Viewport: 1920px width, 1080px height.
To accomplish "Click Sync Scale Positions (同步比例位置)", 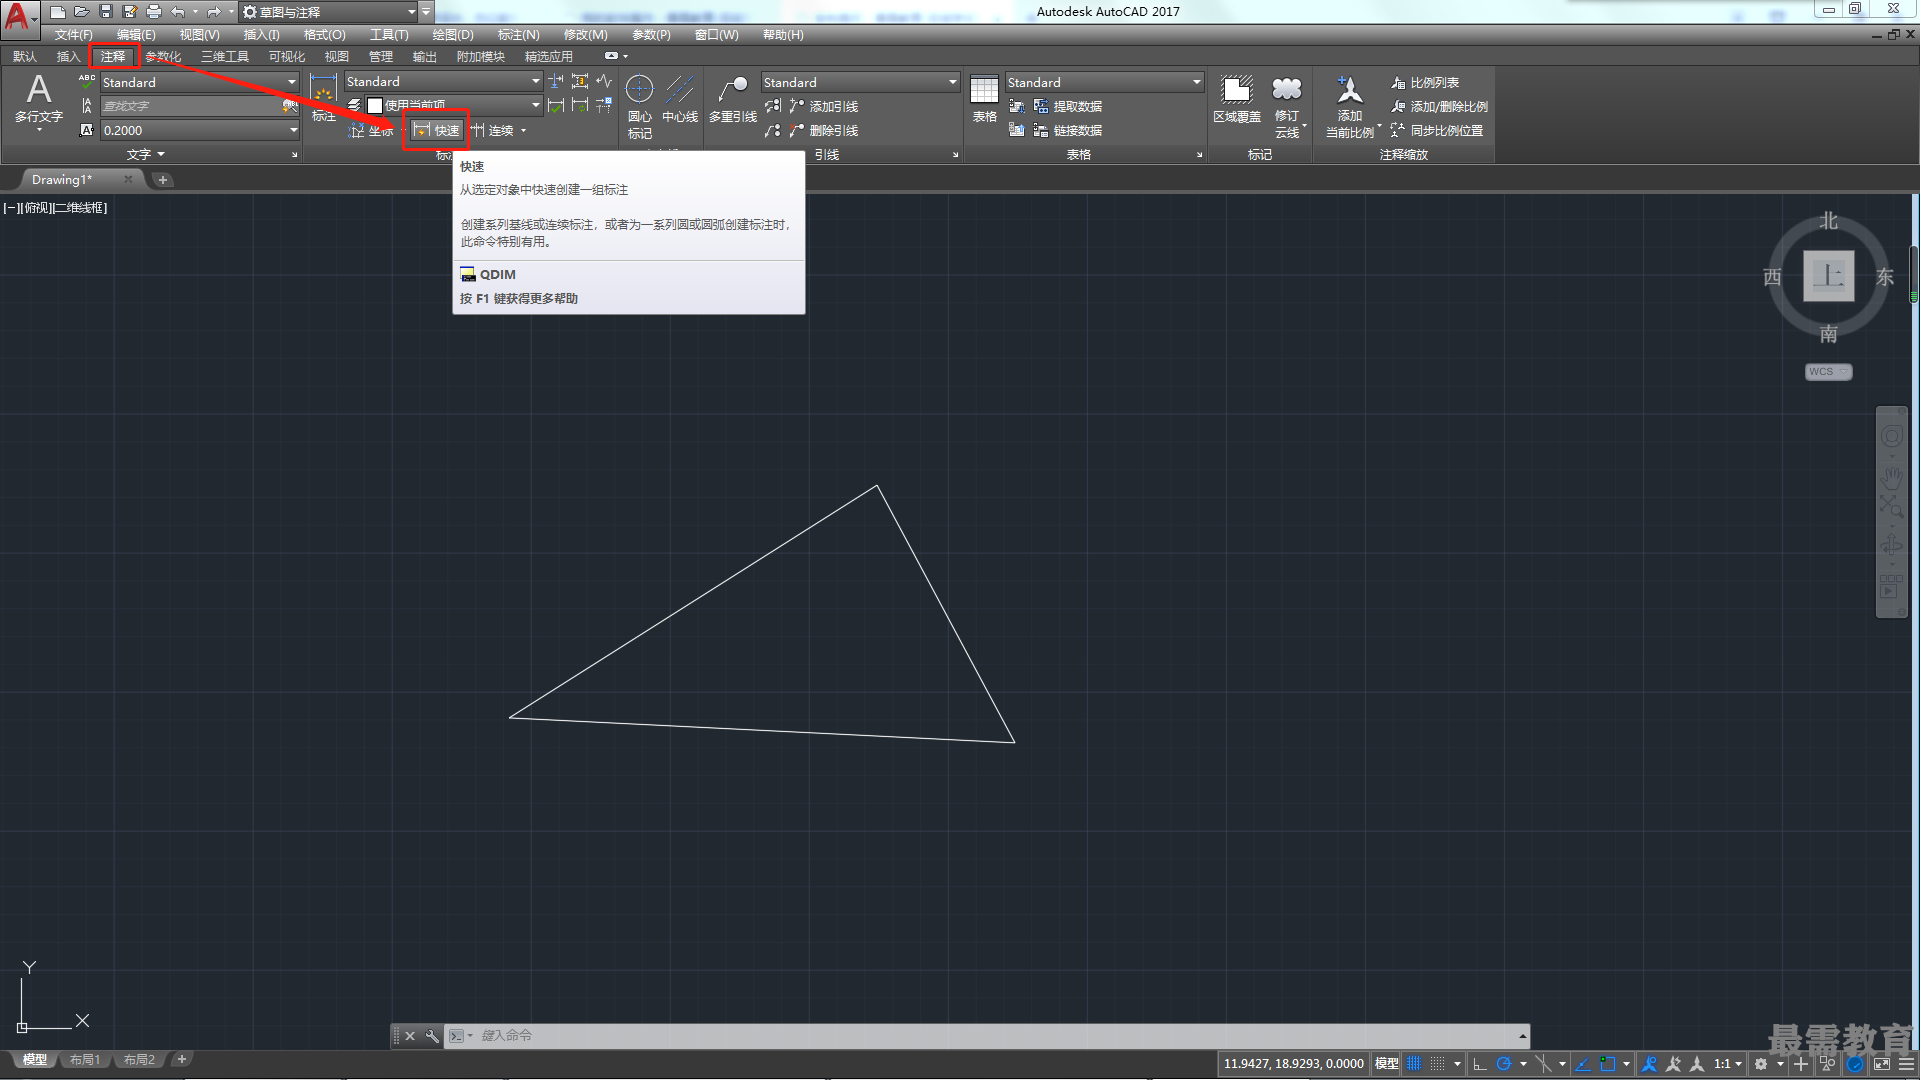I will (1436, 131).
